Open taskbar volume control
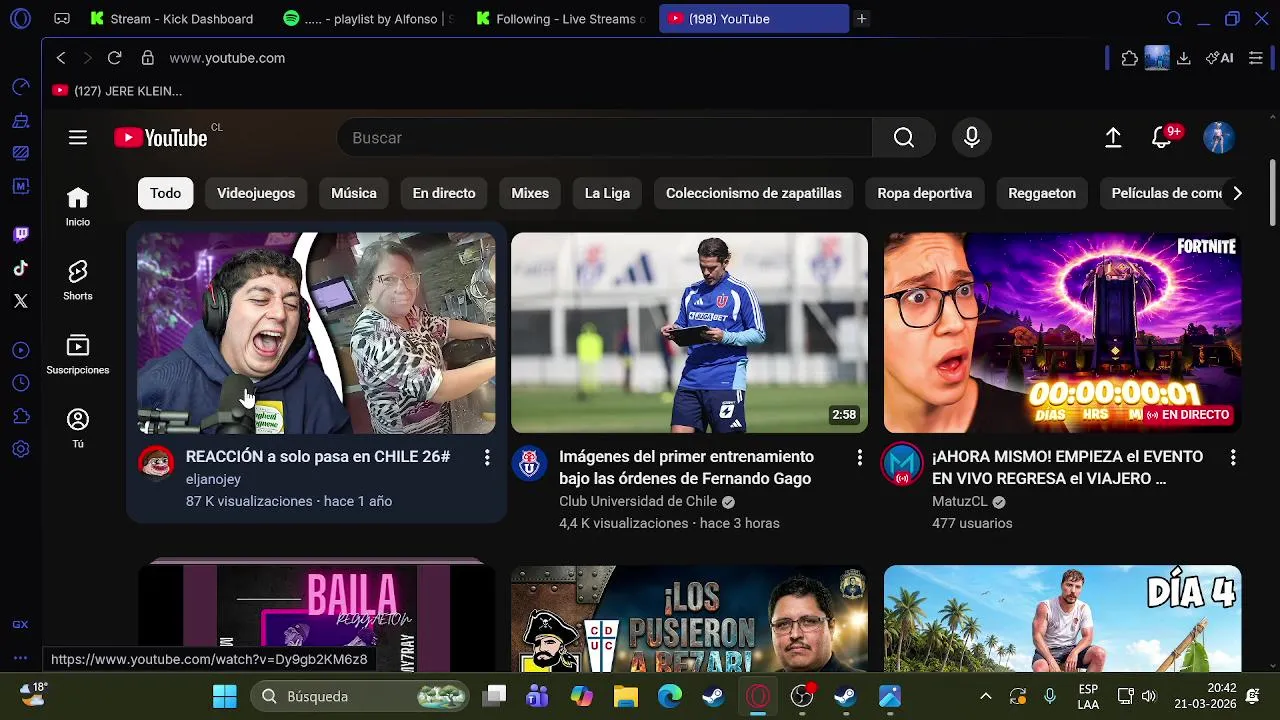 point(1148,696)
